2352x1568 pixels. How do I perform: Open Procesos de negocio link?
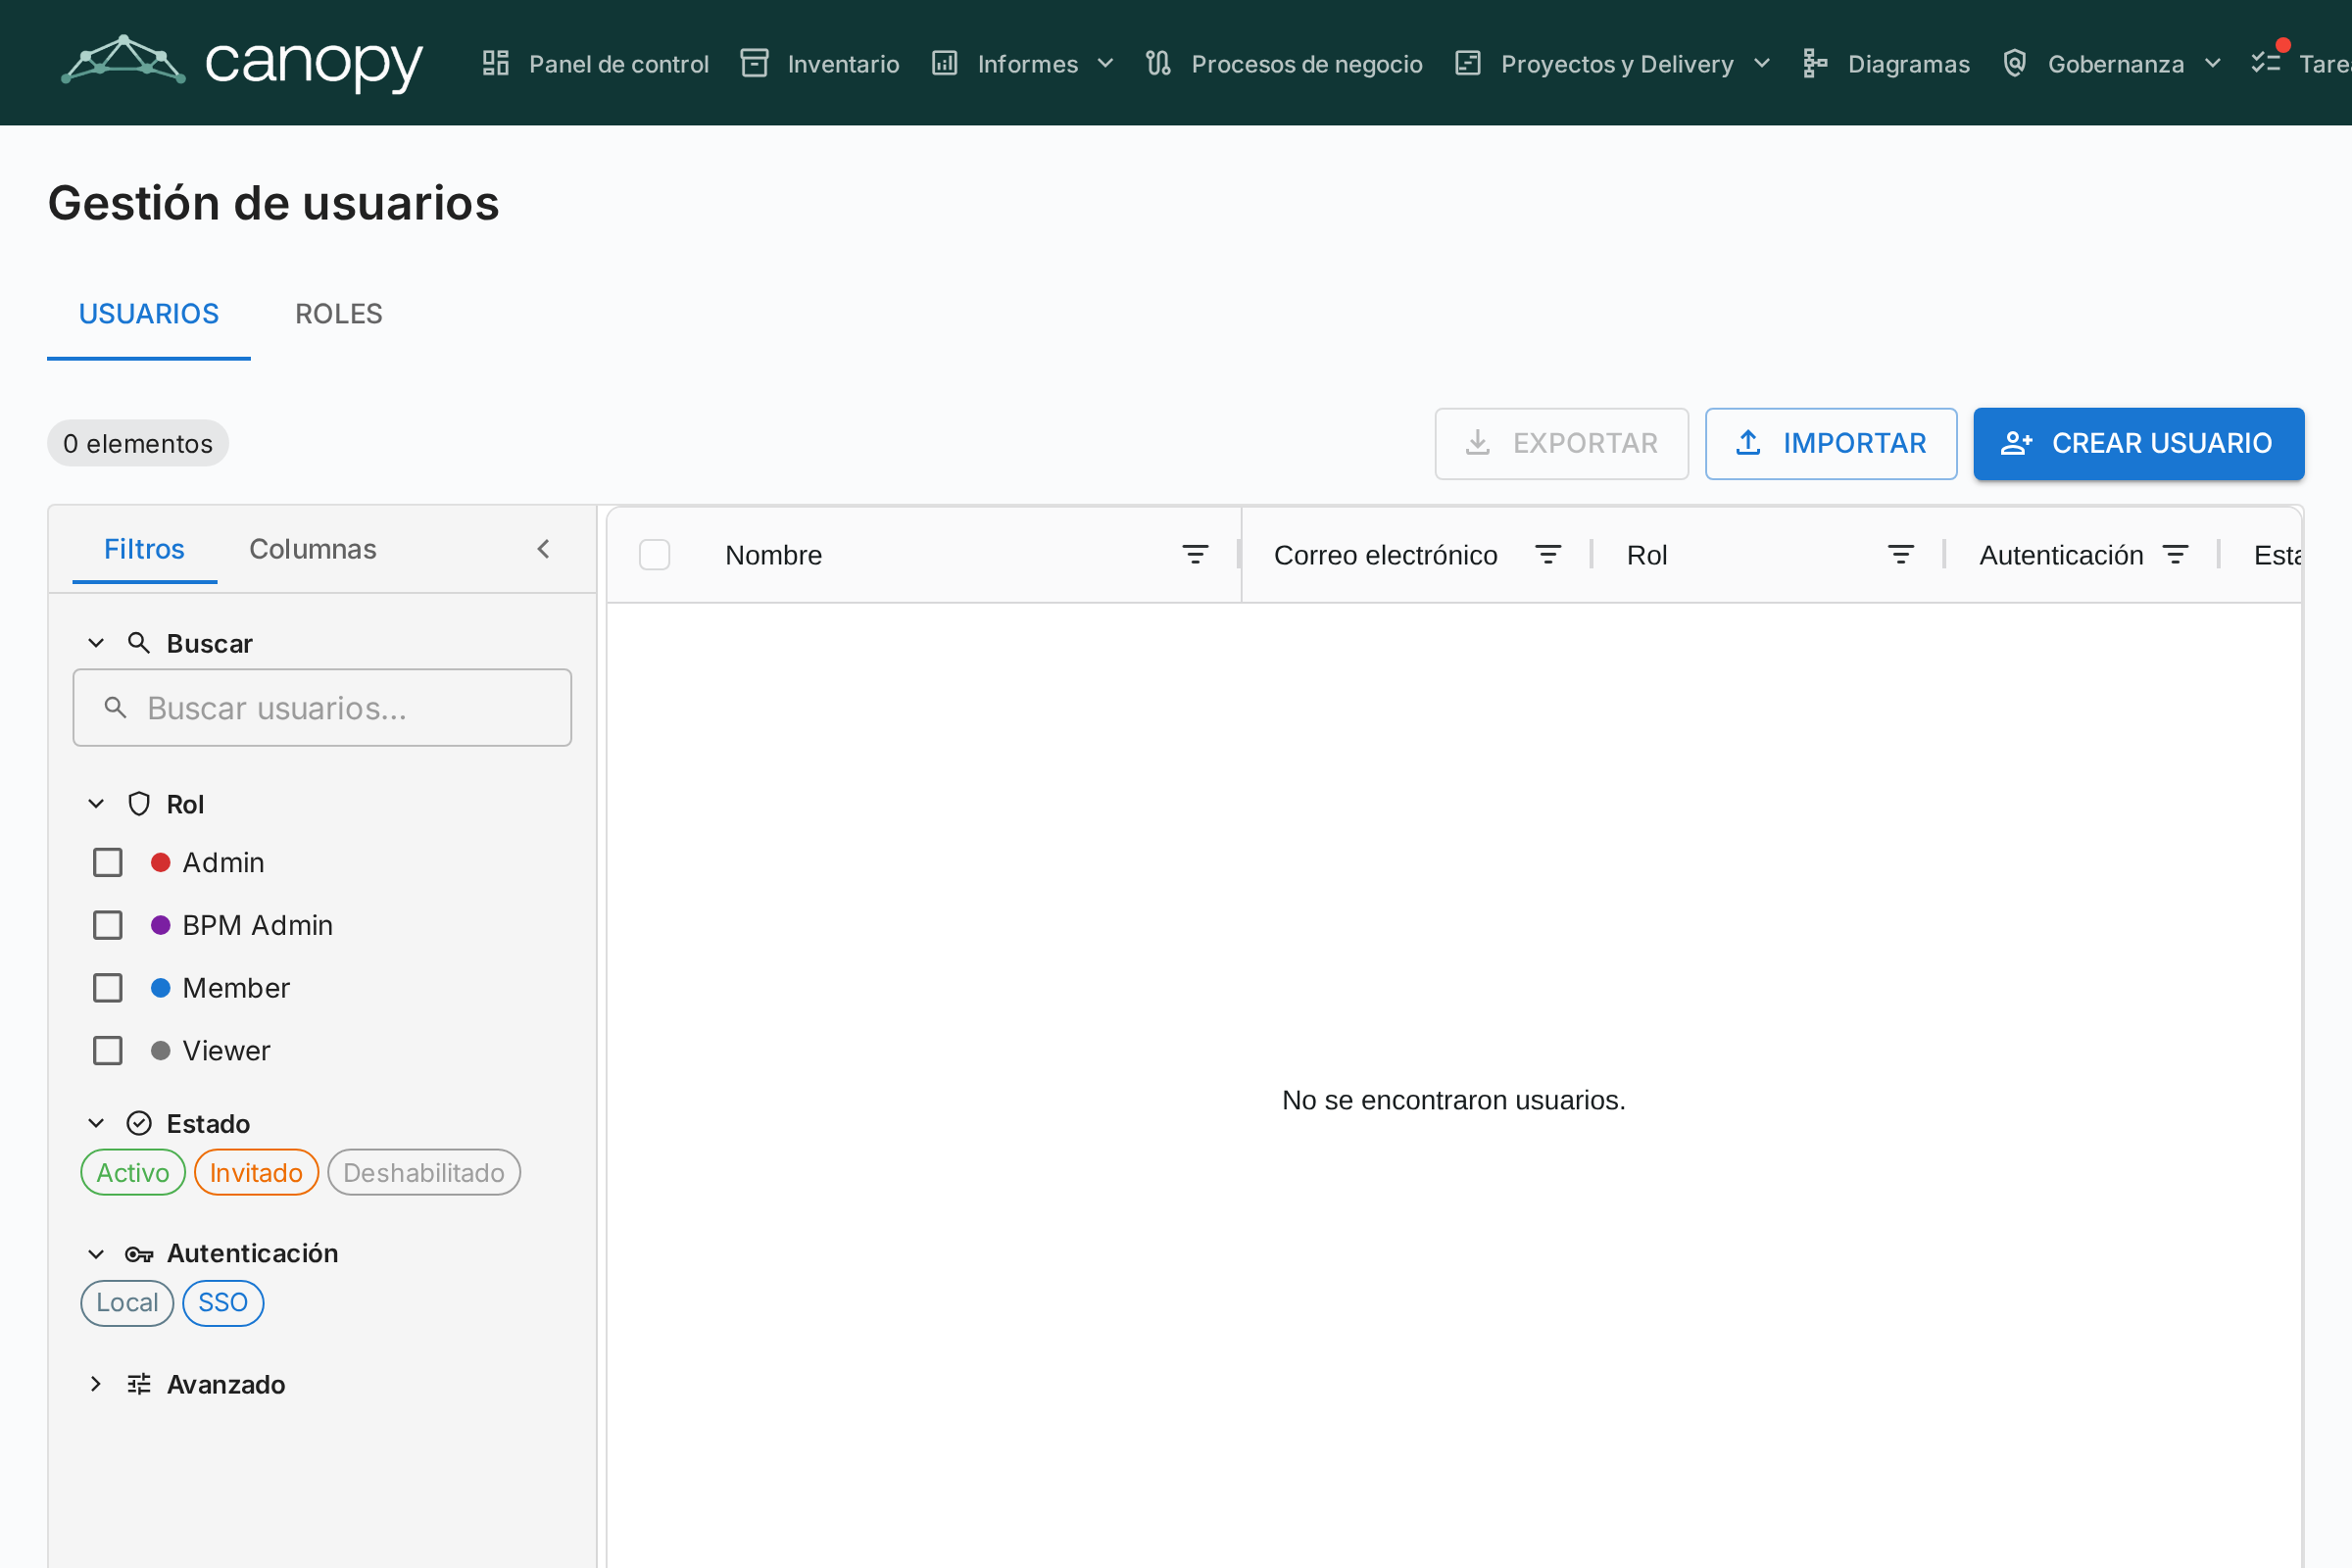pos(1285,63)
